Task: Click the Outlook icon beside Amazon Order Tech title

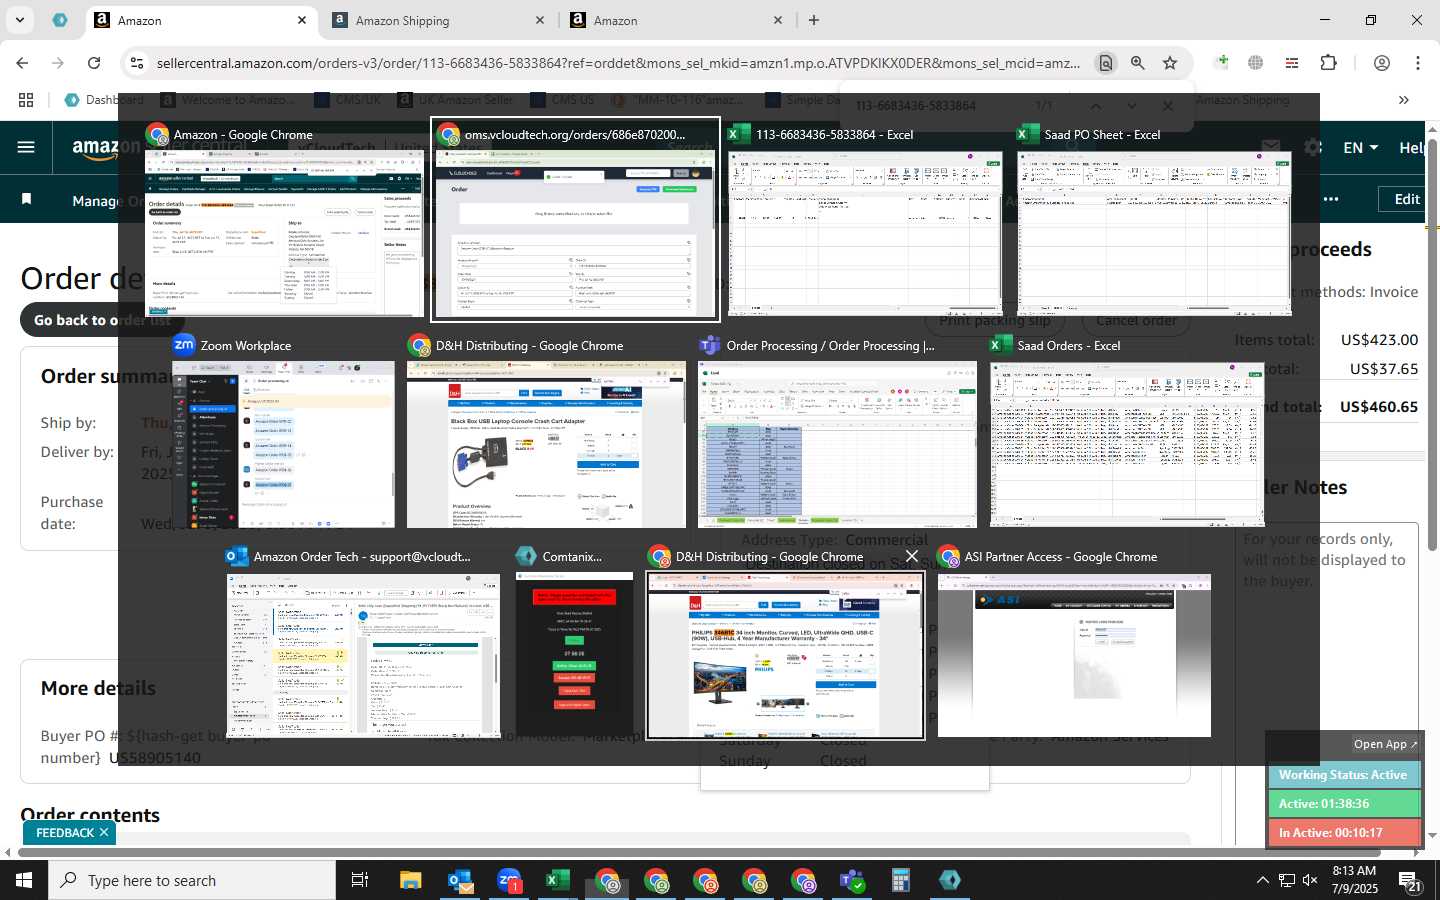Action: pyautogui.click(x=237, y=556)
